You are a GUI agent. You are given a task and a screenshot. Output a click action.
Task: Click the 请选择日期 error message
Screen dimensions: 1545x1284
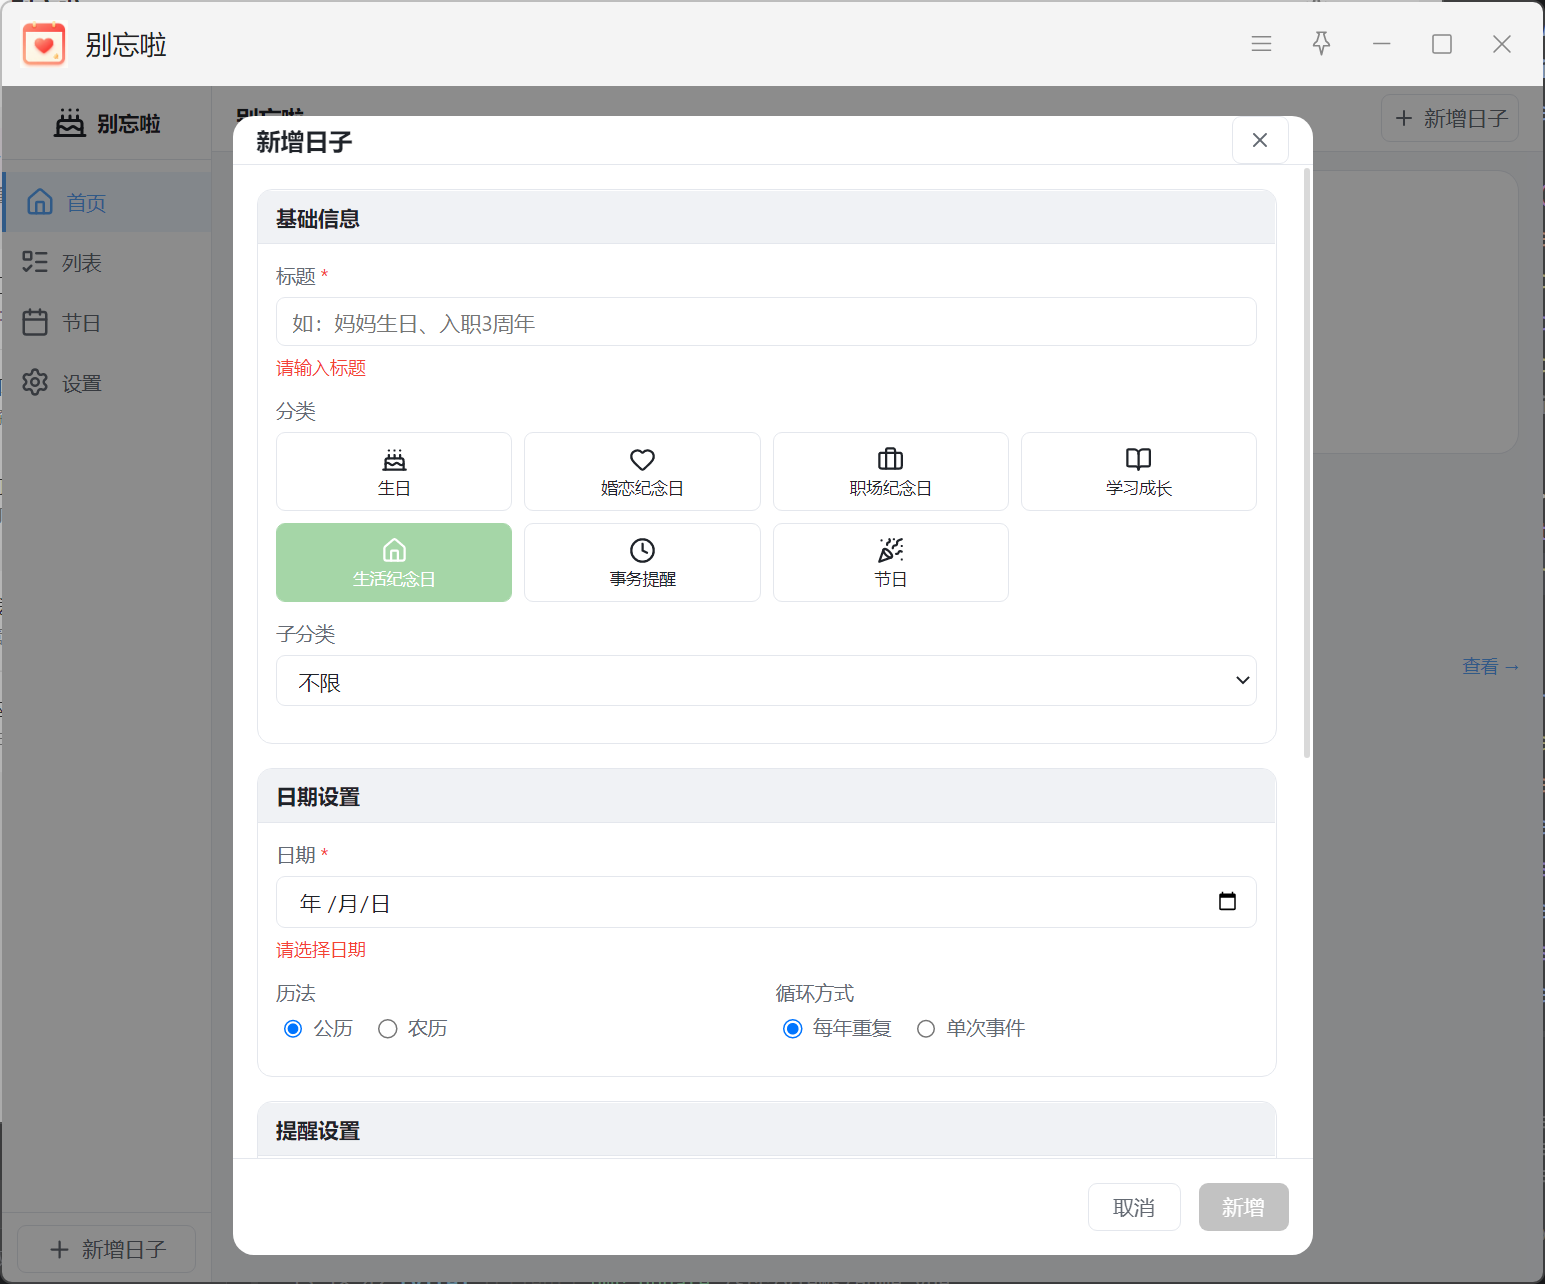321,950
